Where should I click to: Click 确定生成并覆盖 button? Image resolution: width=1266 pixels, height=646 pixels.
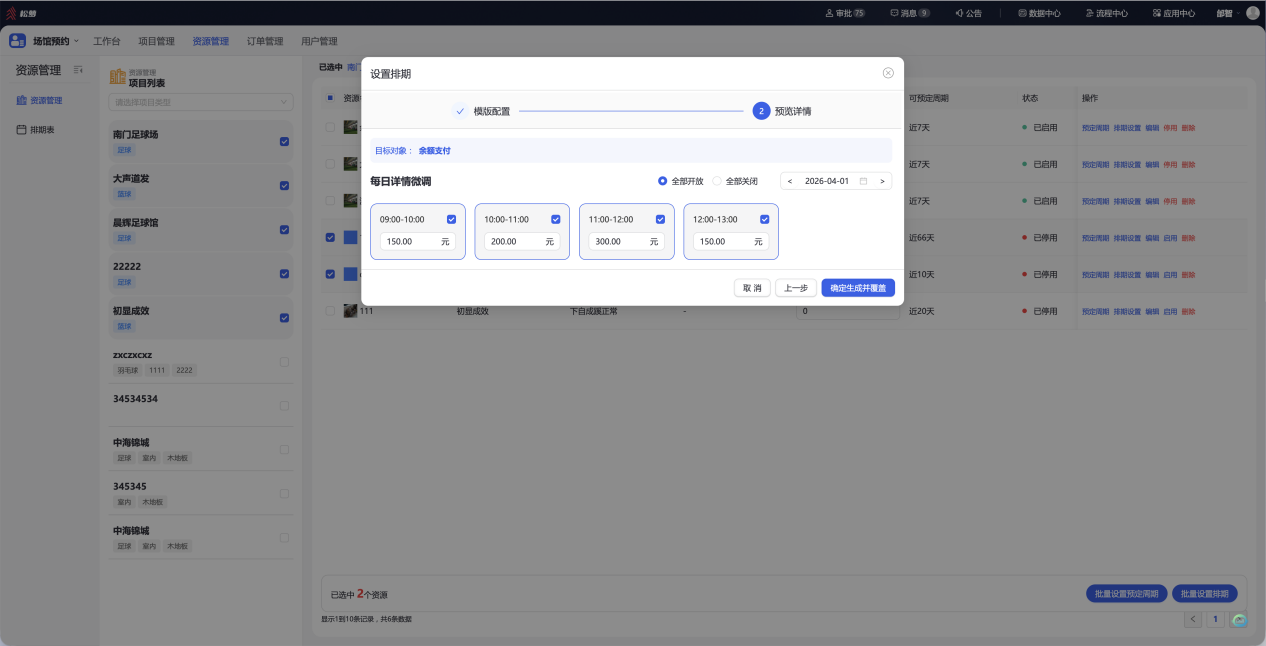[858, 288]
